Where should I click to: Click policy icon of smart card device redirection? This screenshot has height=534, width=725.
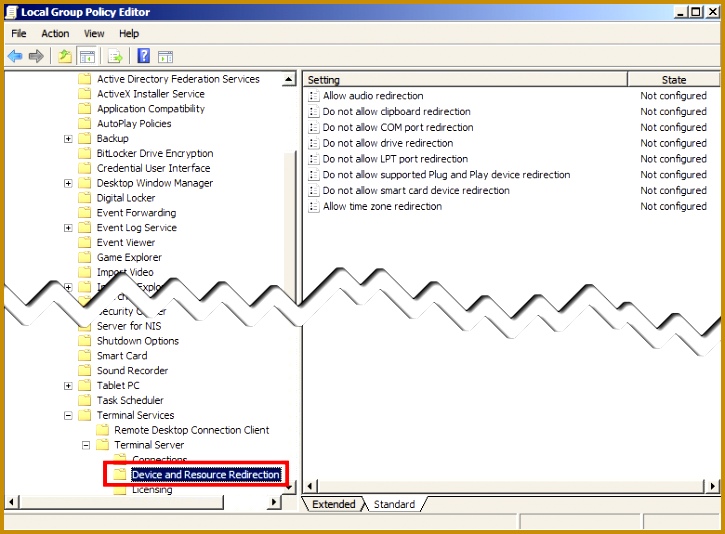pyautogui.click(x=313, y=190)
